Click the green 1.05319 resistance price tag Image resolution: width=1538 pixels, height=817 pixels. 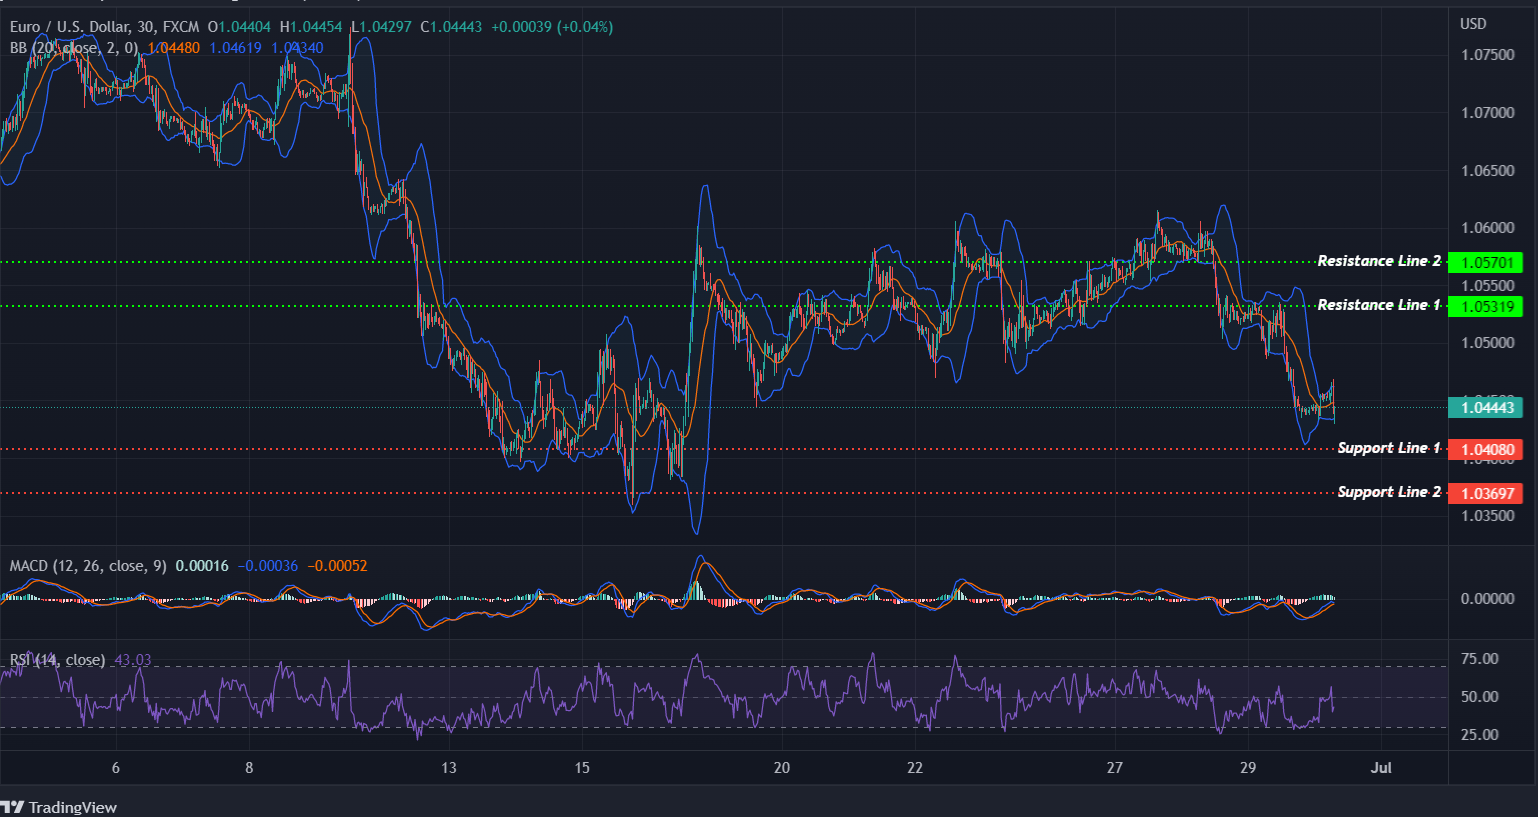click(x=1486, y=307)
